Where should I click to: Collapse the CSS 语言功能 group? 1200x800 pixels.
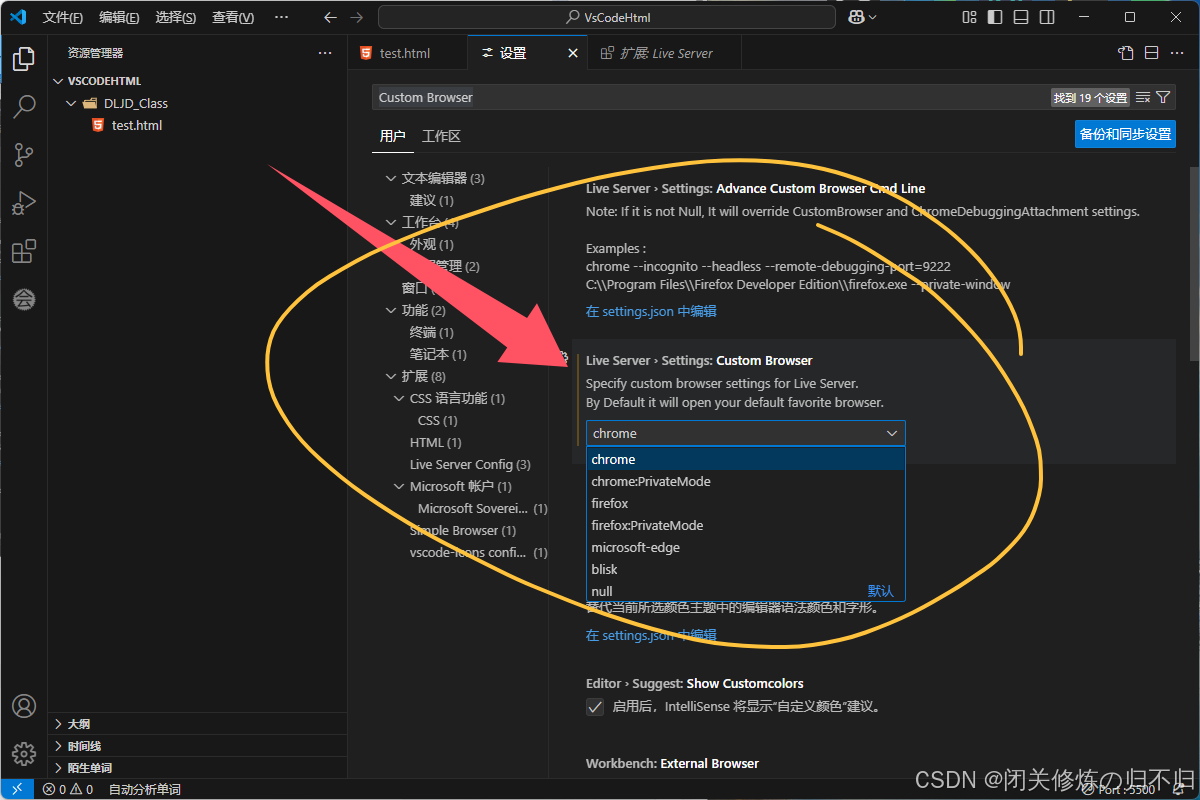[399, 398]
